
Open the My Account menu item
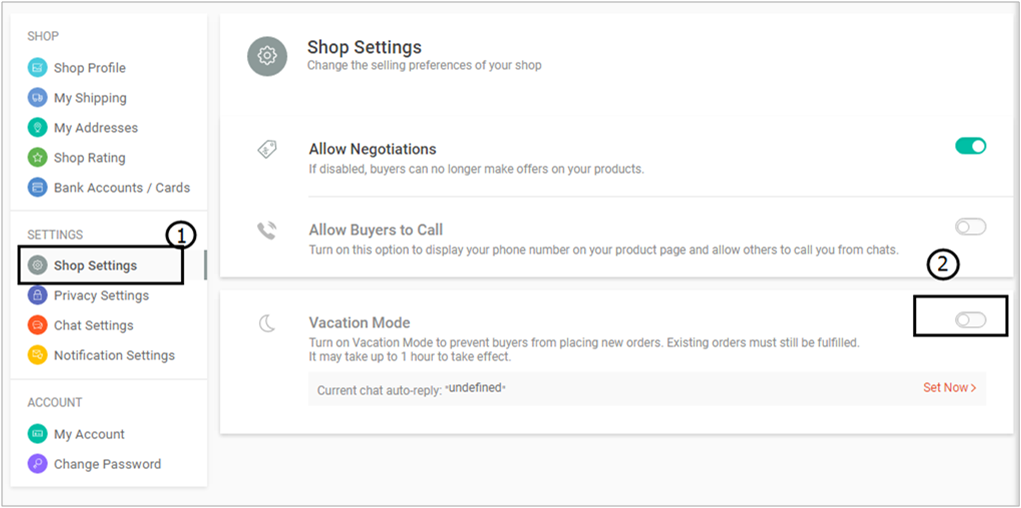(x=89, y=434)
